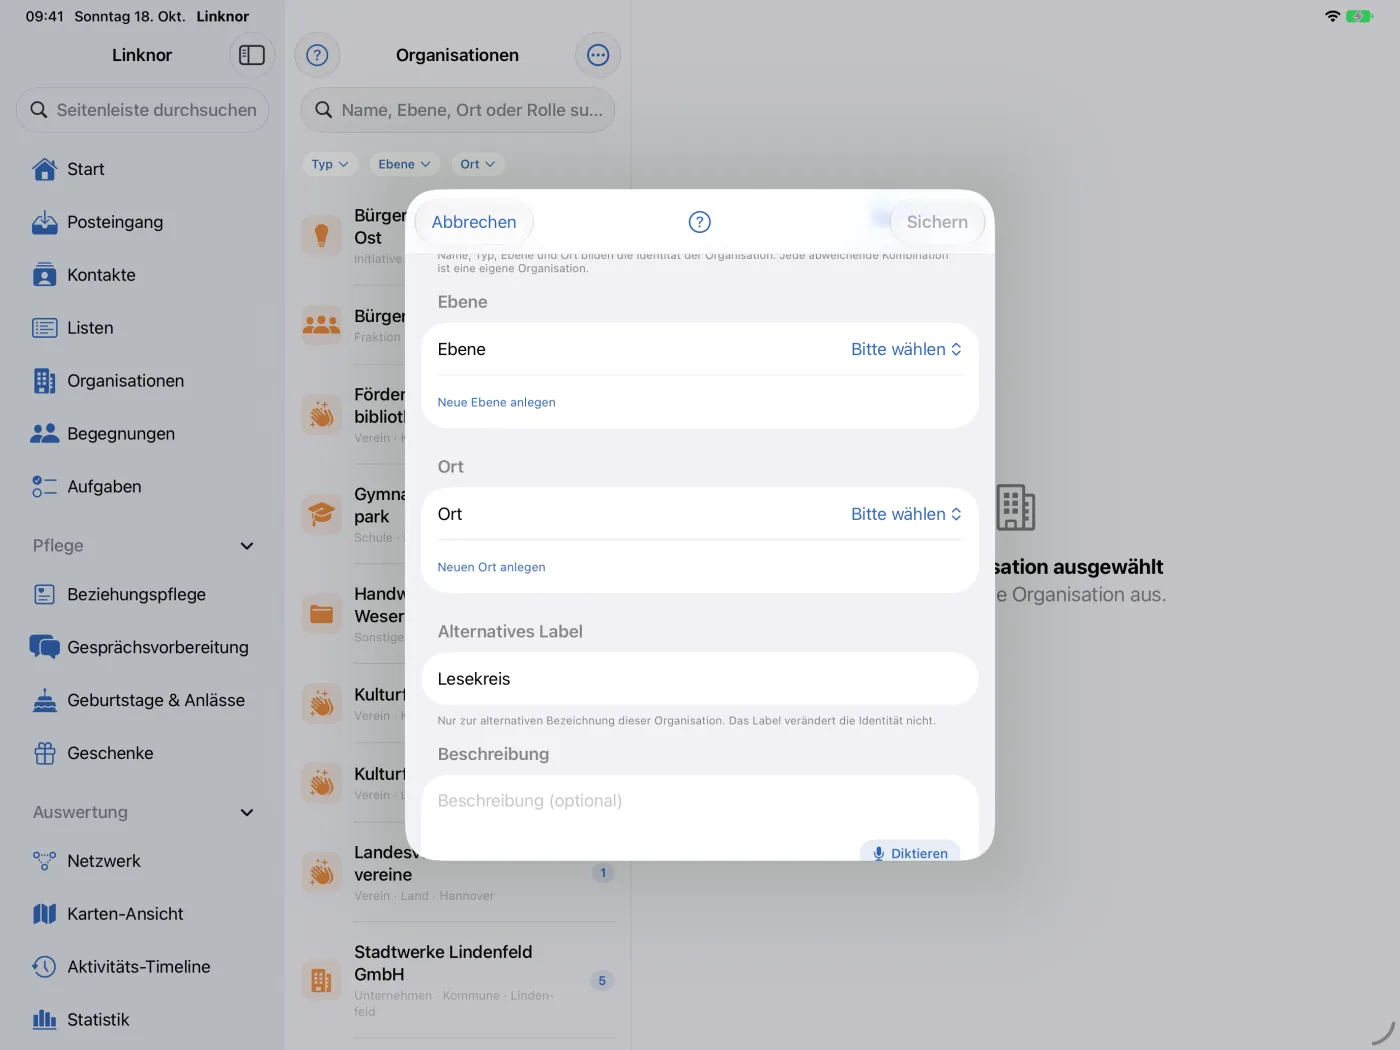Open the Ort filter chip
This screenshot has width=1400, height=1050.
(x=477, y=164)
